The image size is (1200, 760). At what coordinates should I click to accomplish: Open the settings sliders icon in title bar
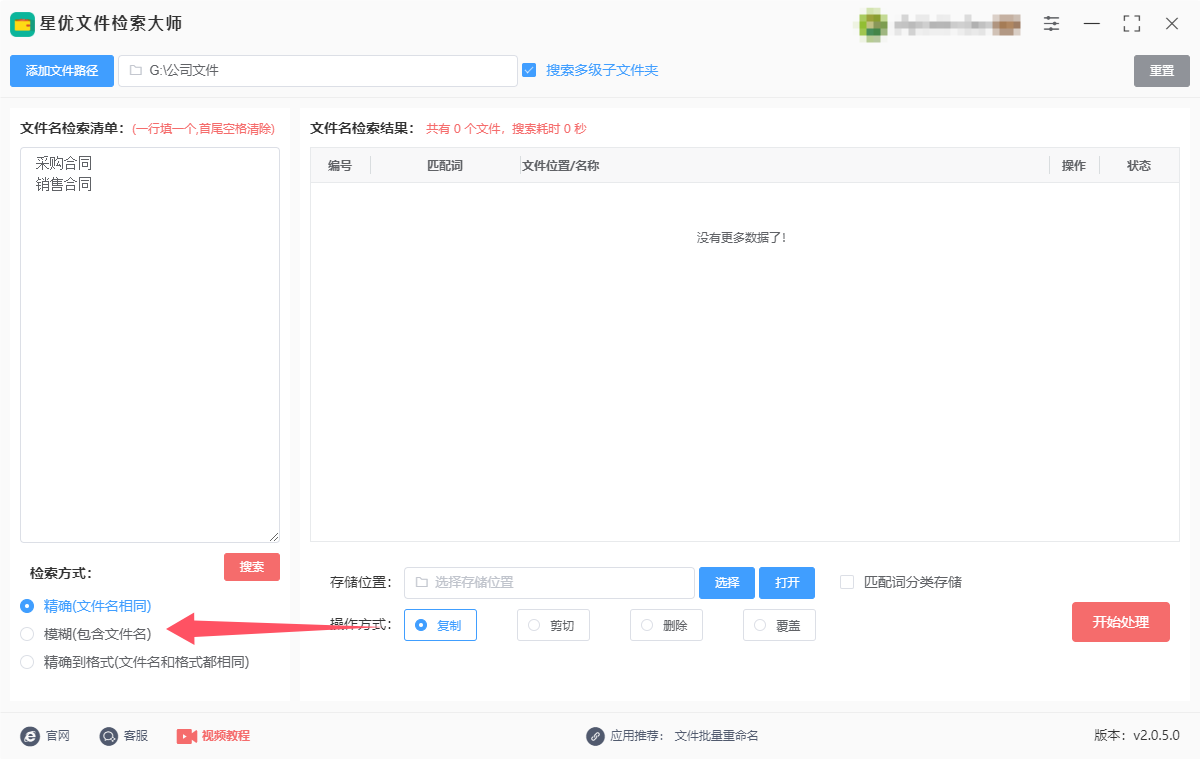pyautogui.click(x=1052, y=24)
